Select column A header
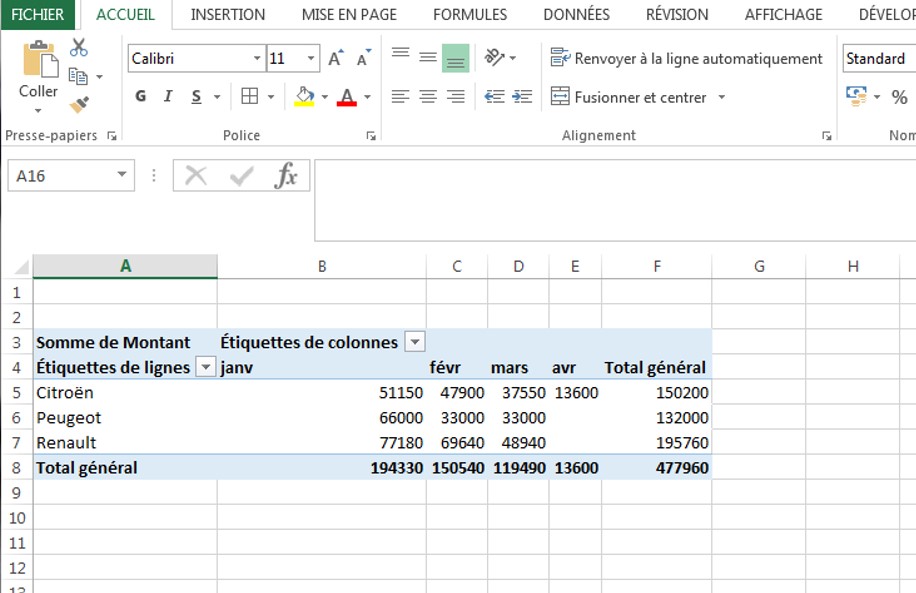 125,266
